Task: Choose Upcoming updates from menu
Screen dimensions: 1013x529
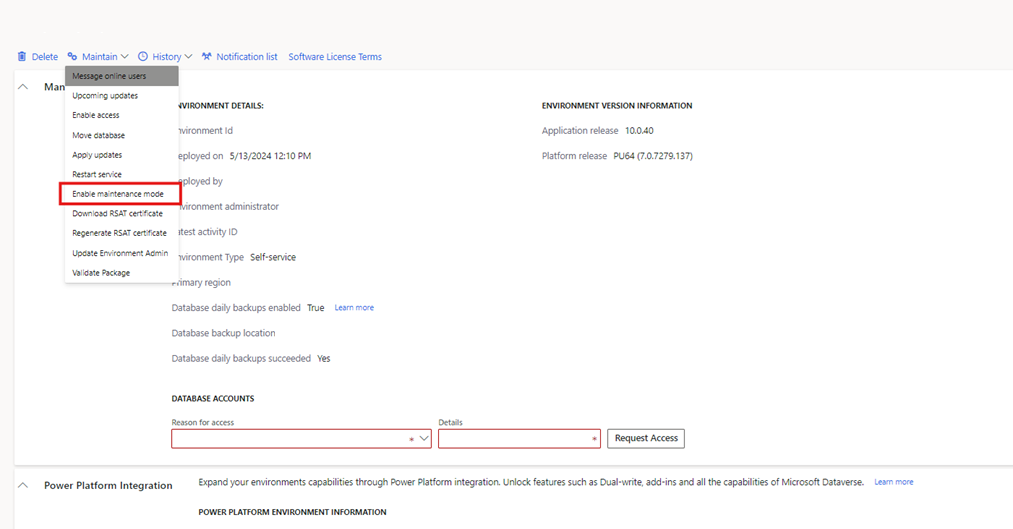Action: click(x=105, y=96)
